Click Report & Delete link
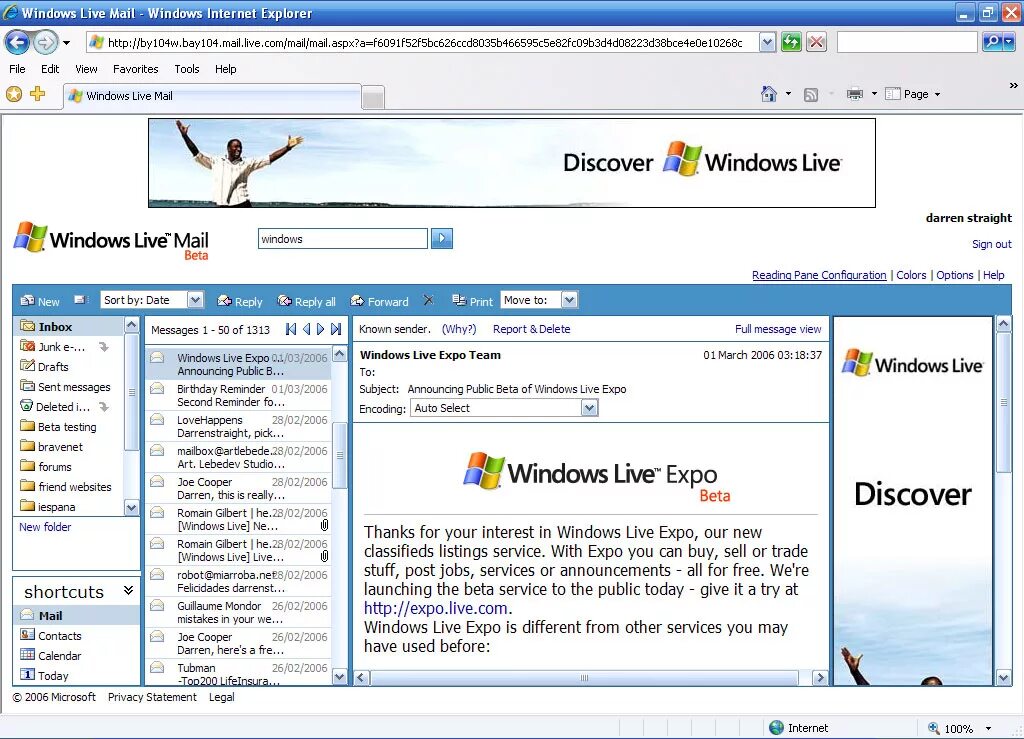The width and height of the screenshot is (1024, 739). 532,329
